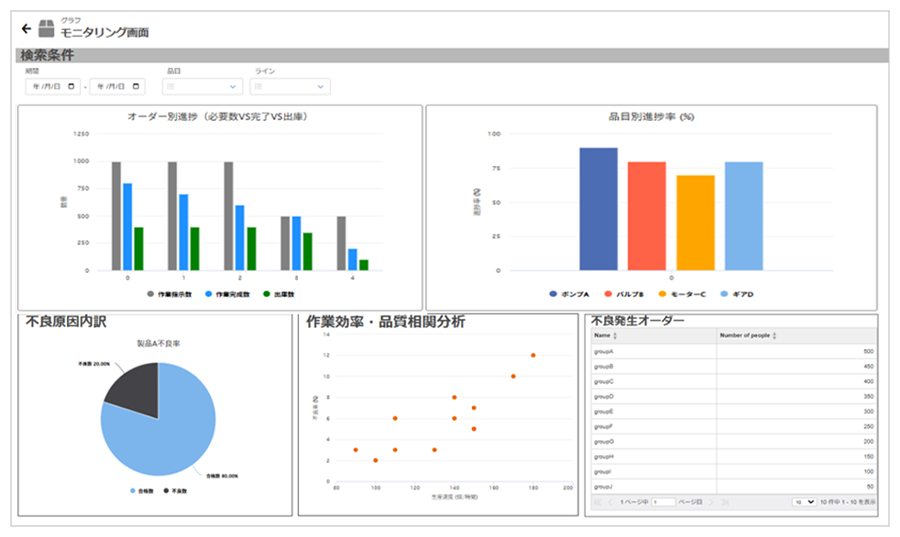Viewport: 900px width, 537px height.
Task: Open the start date calendar picker icon
Action: (72, 87)
